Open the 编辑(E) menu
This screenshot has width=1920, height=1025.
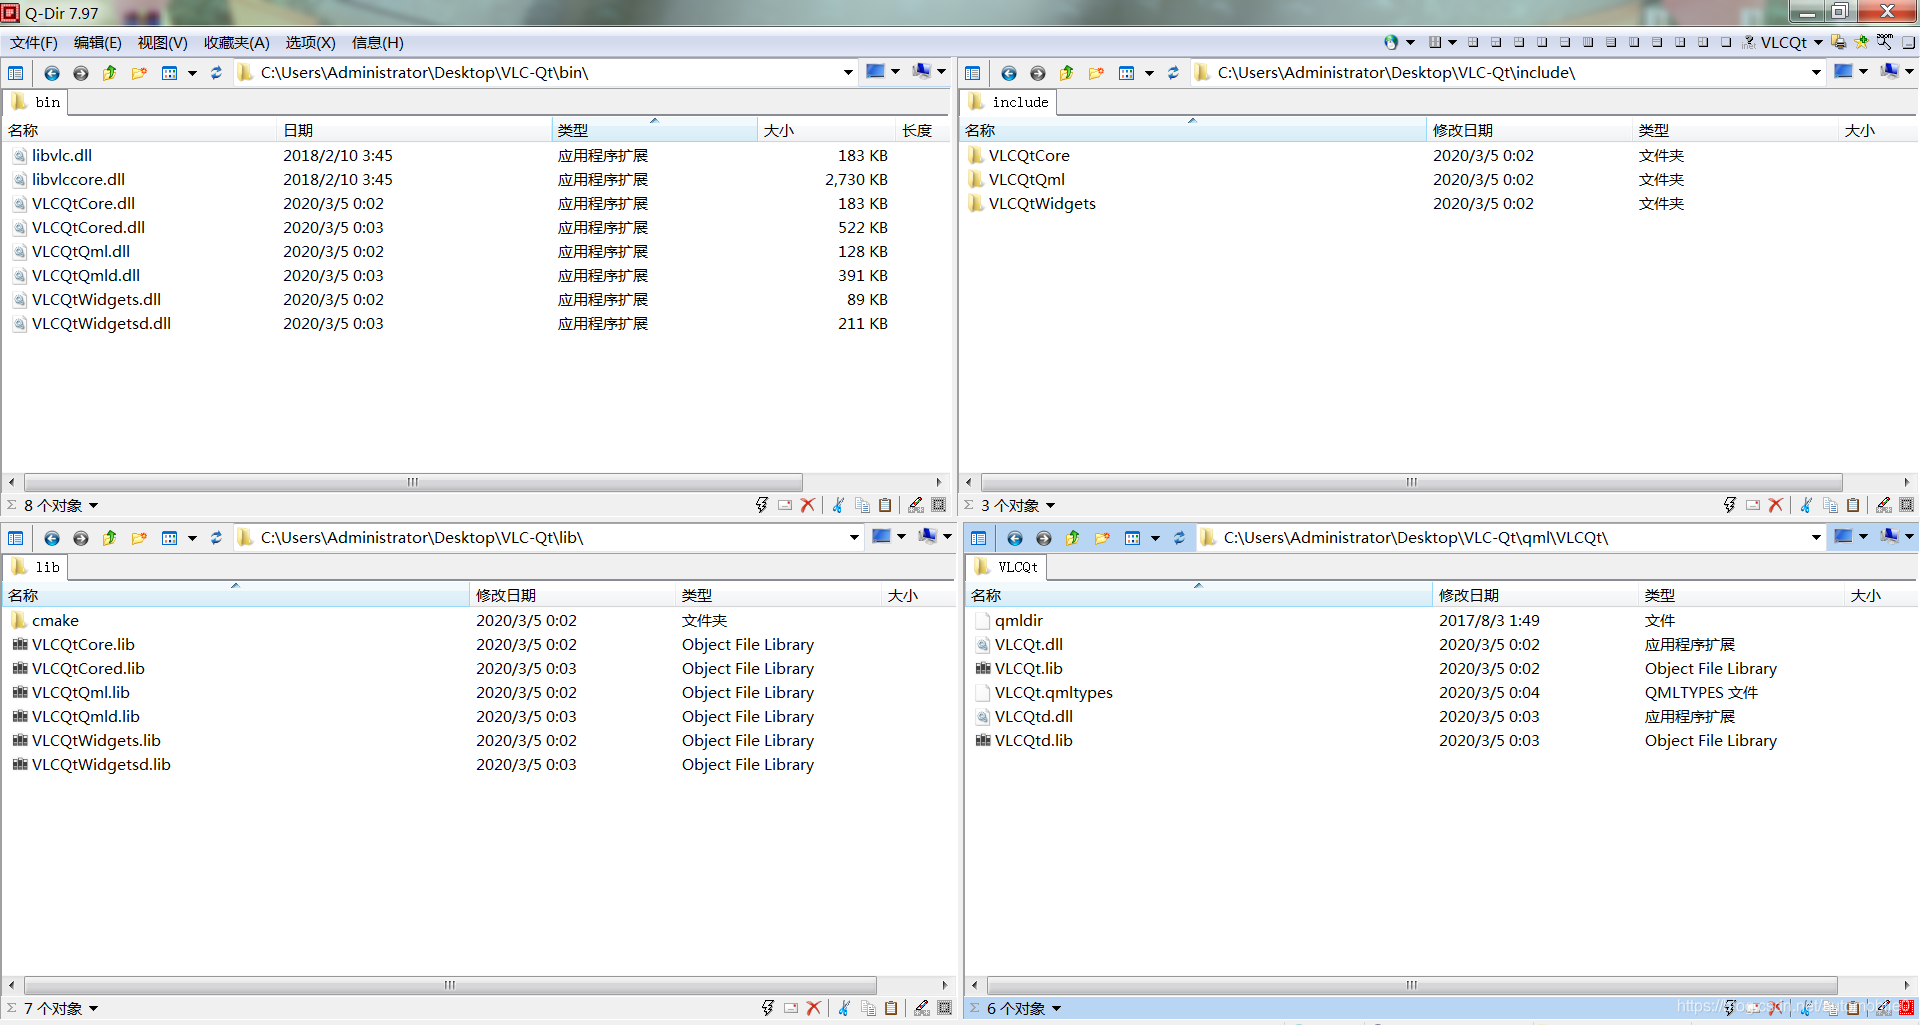coord(97,42)
